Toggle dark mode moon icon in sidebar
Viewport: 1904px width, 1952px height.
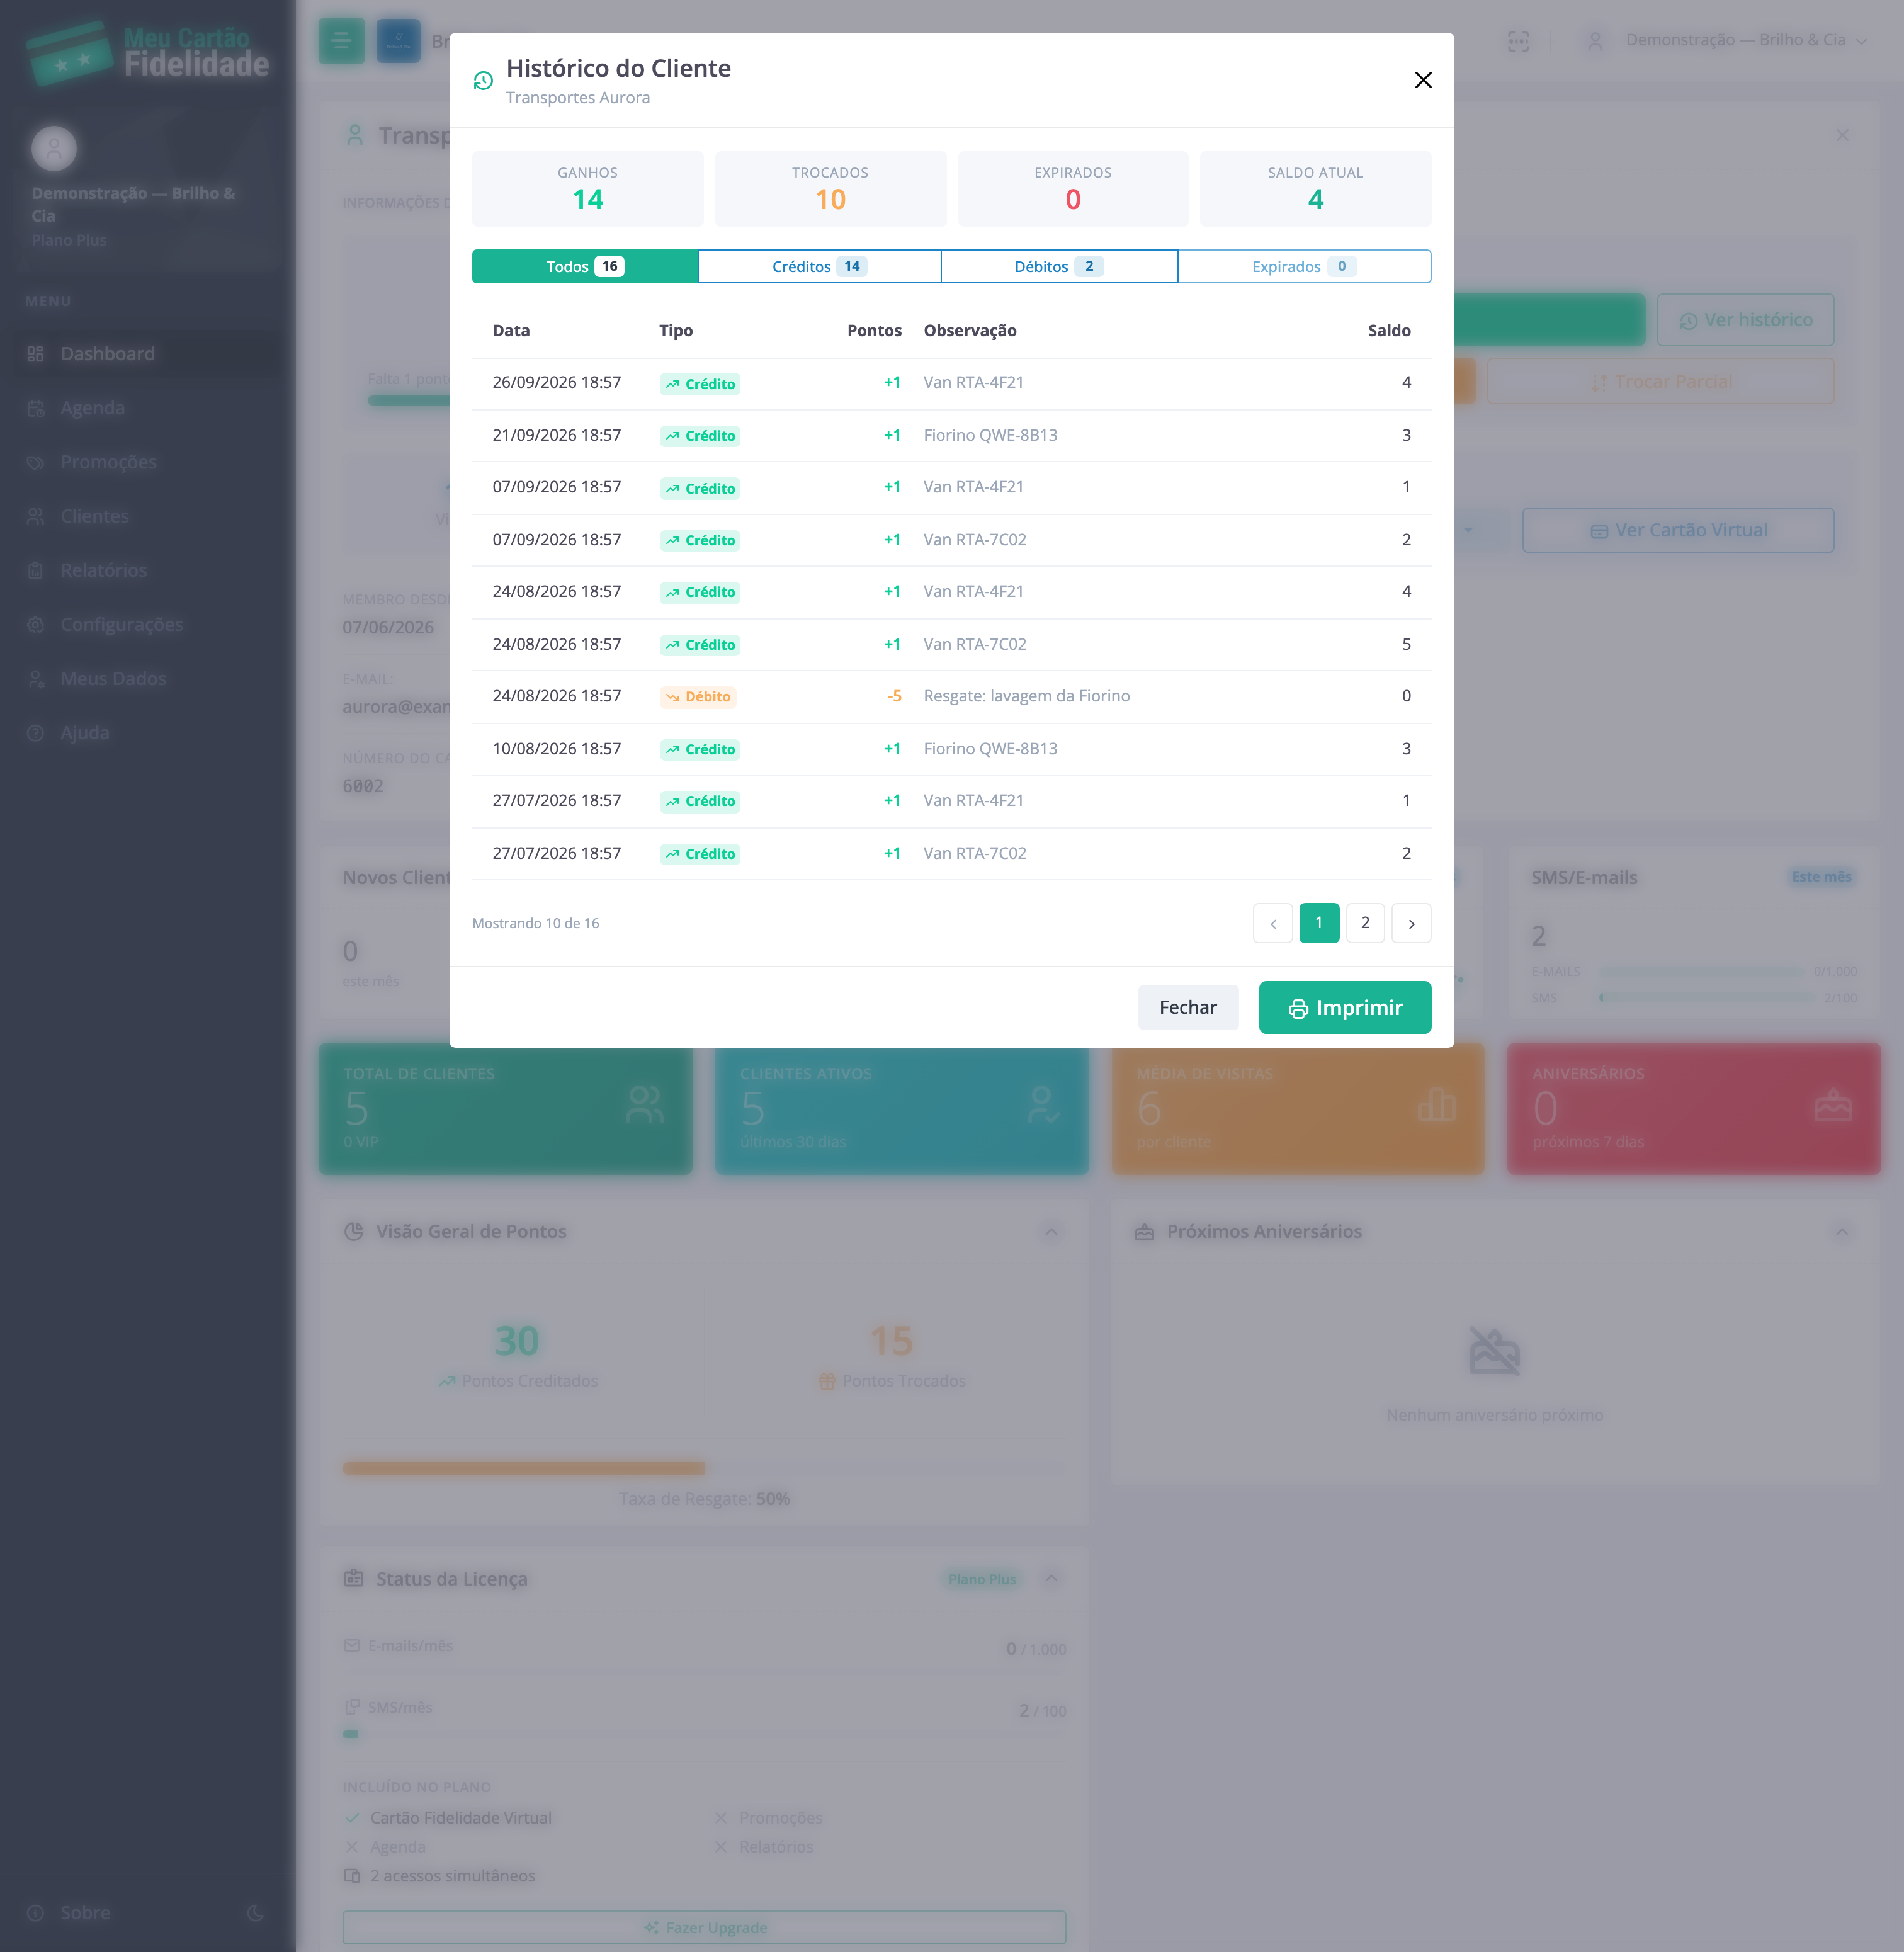255,1913
